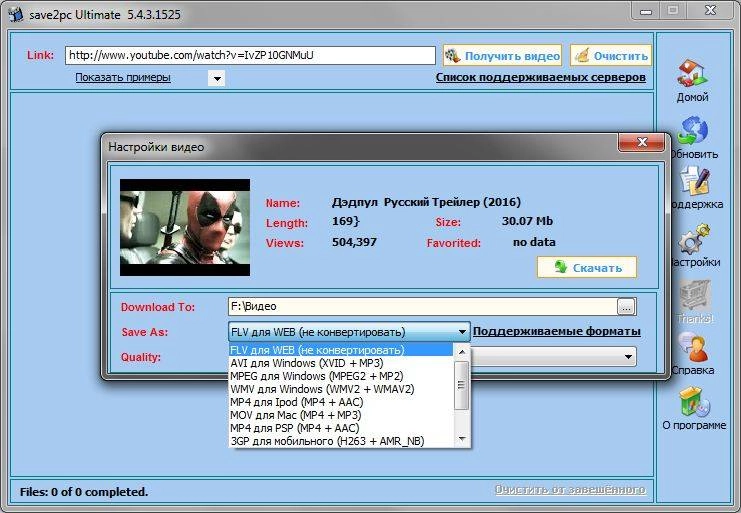Click the save2pc app icon in title bar
This screenshot has height=513, width=741.
15,14
